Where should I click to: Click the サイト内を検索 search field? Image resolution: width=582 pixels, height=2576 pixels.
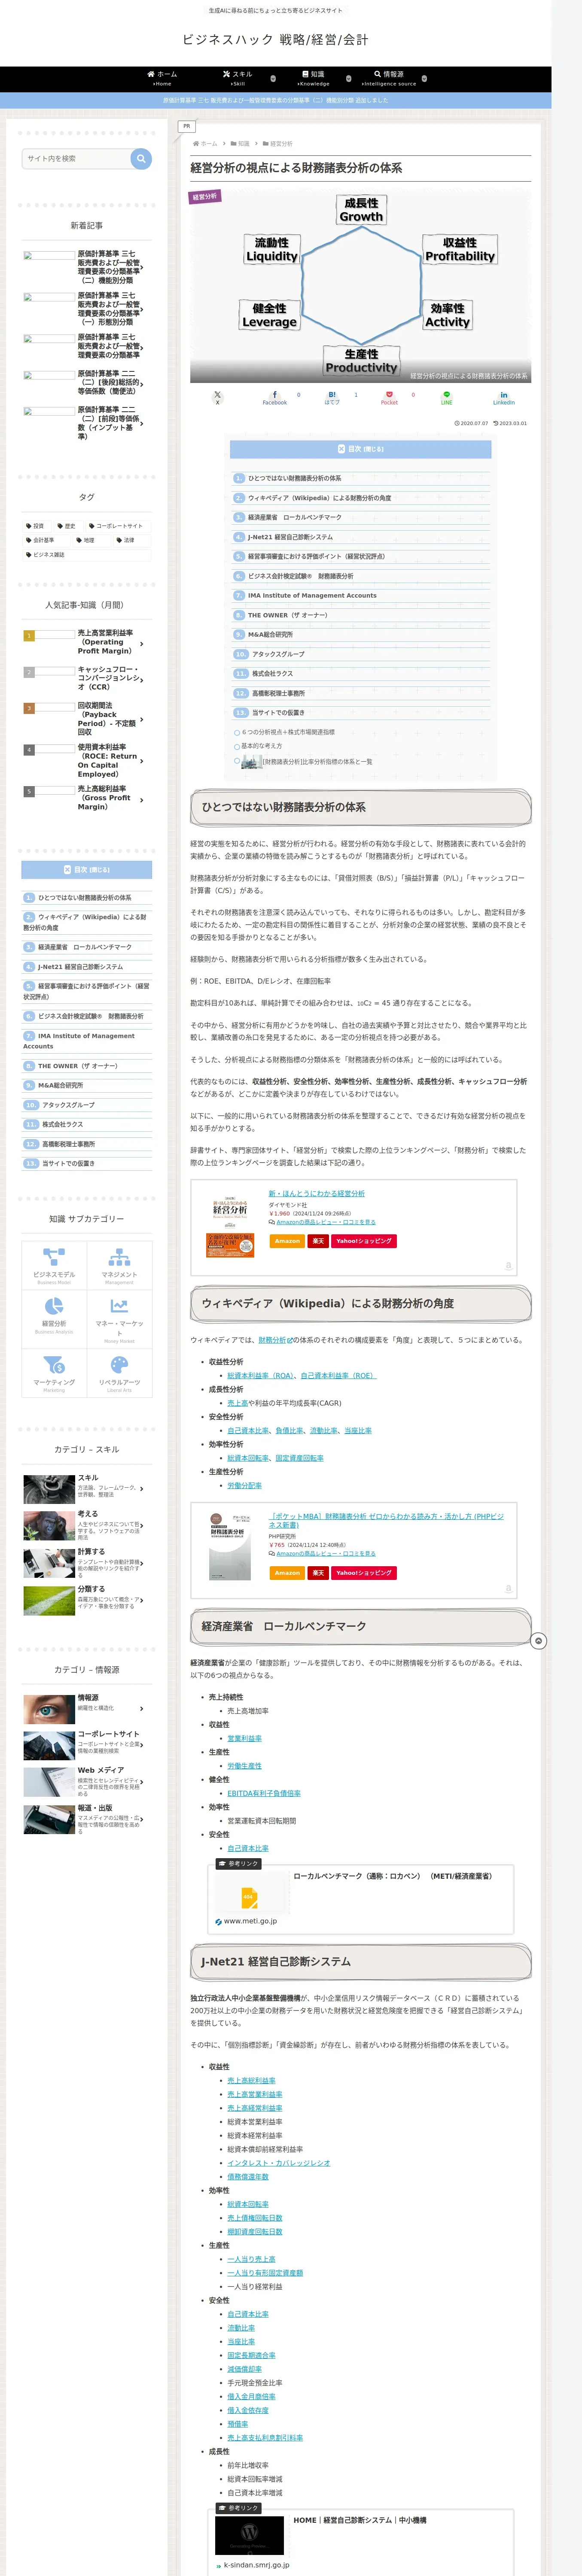point(76,158)
